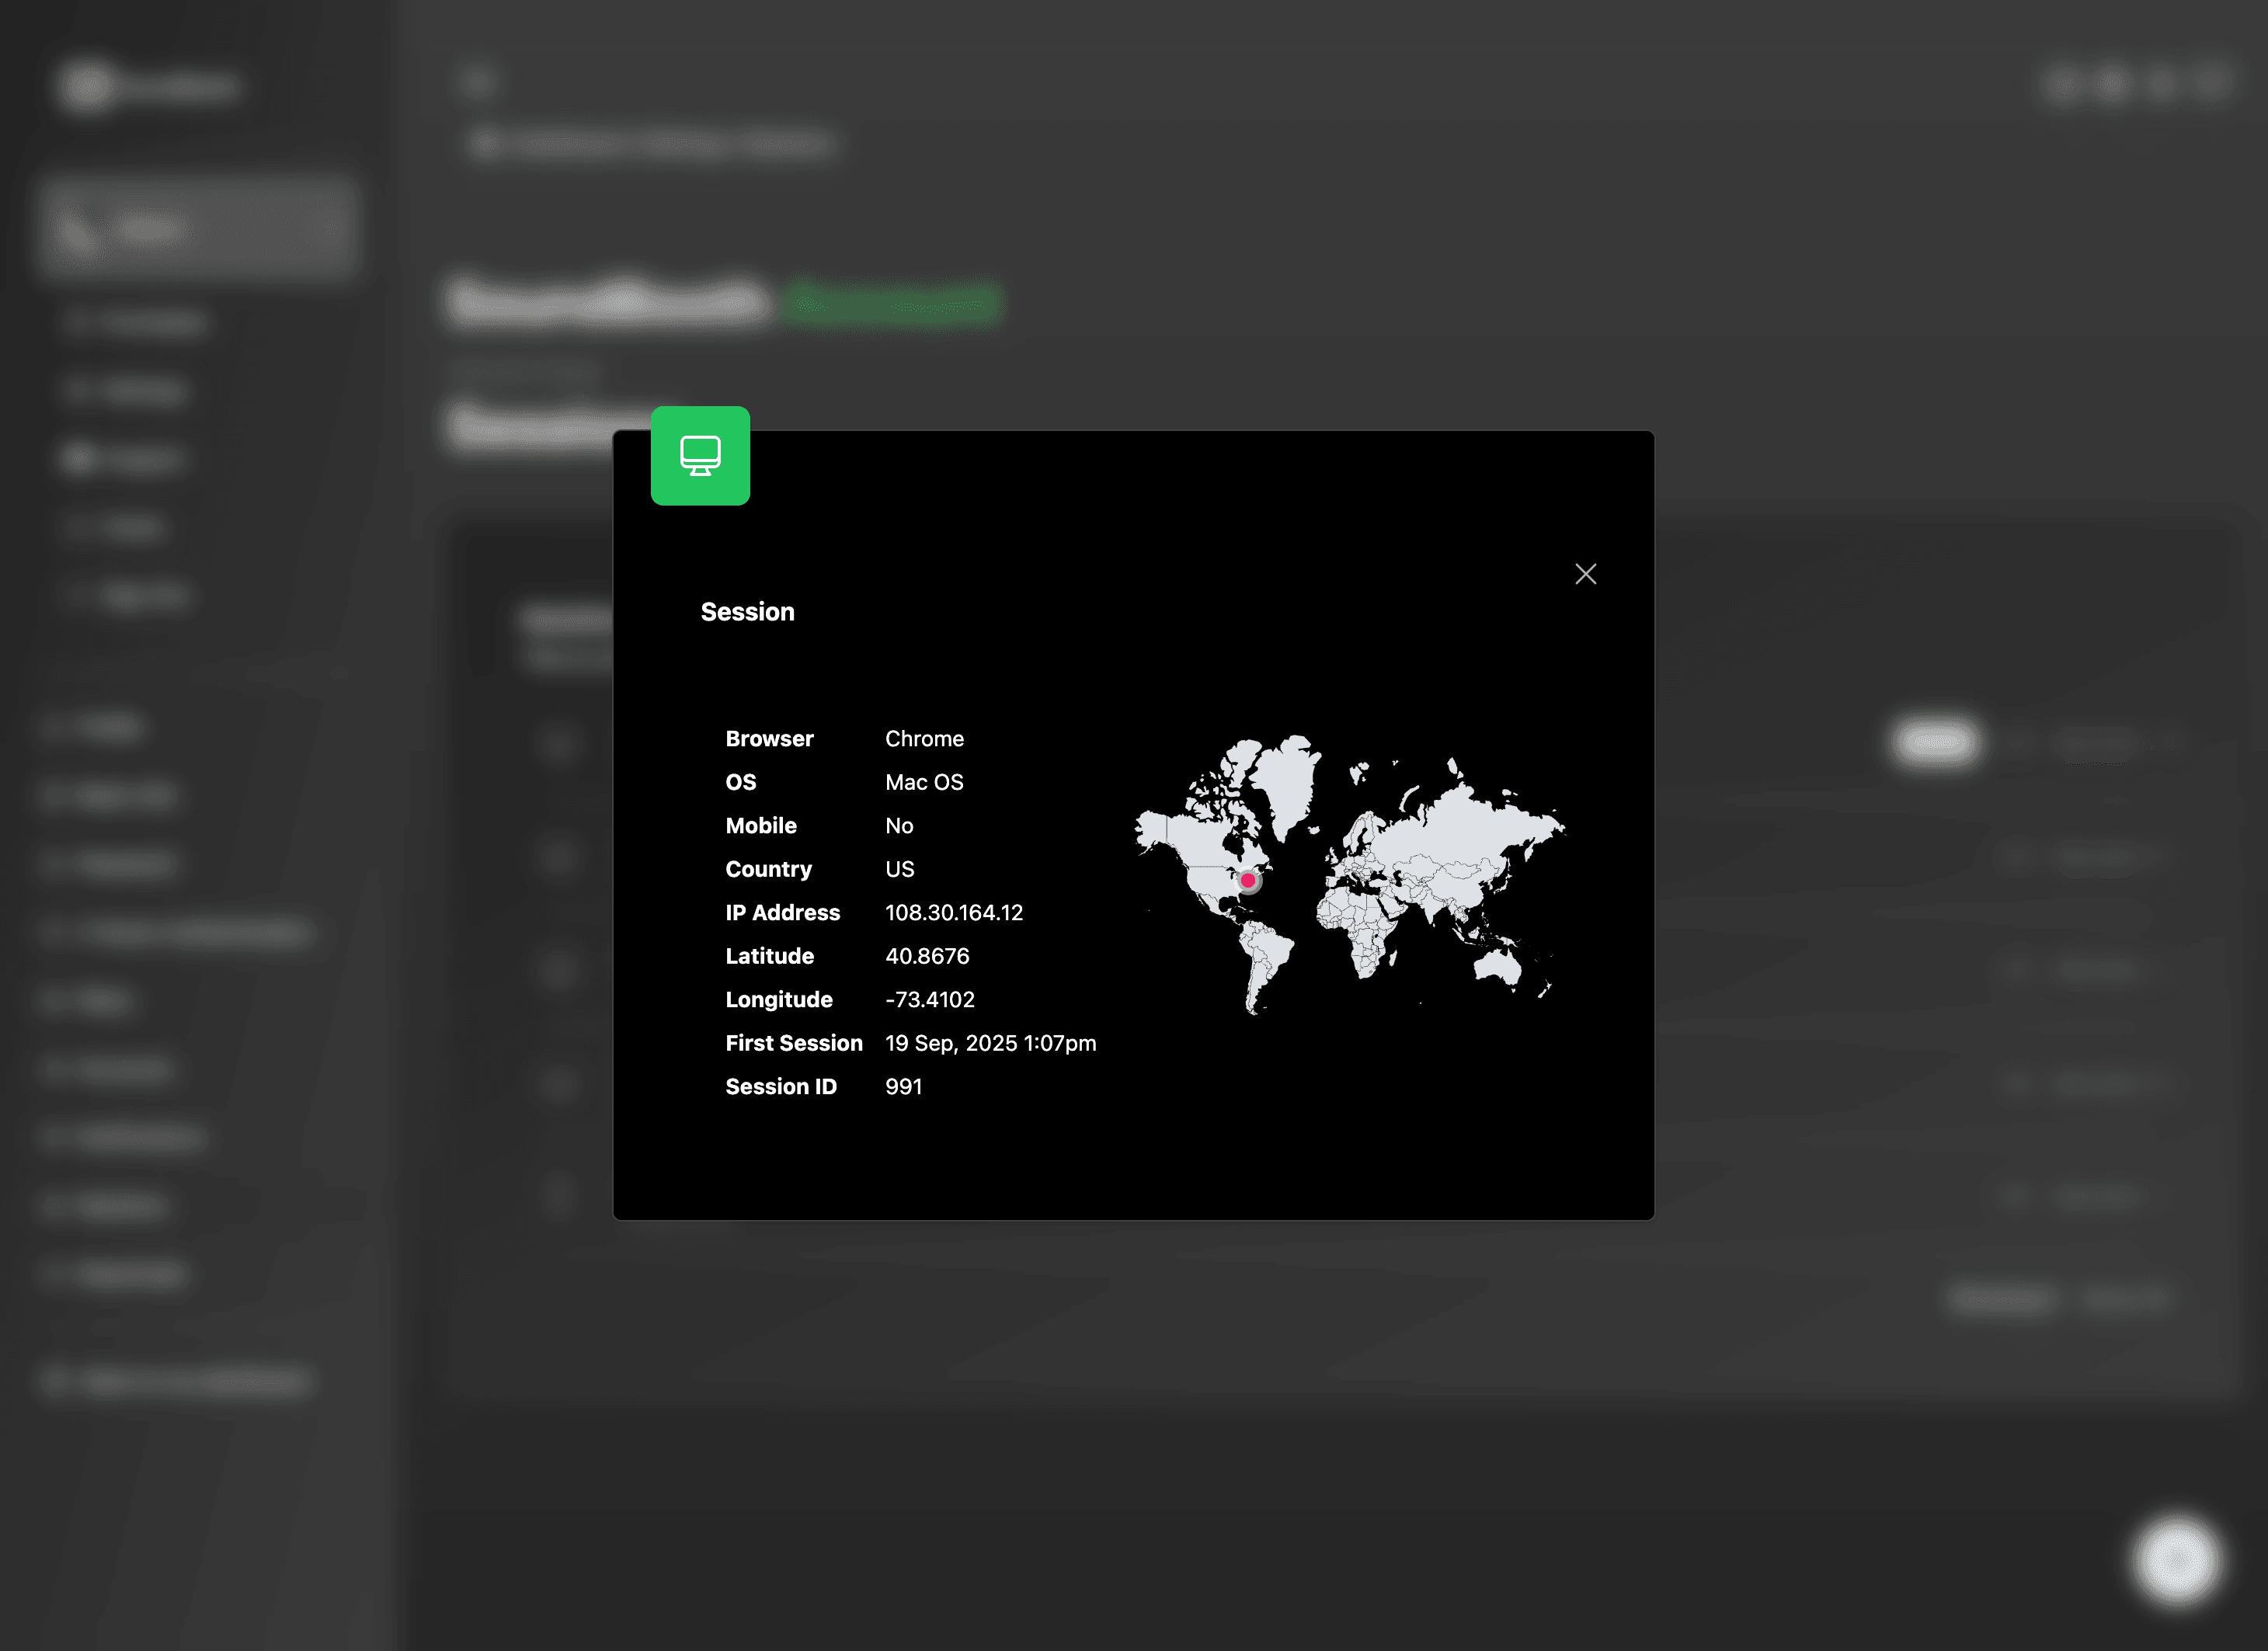Click the pink location marker on the world map
The image size is (2268, 1651).
[x=1248, y=881]
